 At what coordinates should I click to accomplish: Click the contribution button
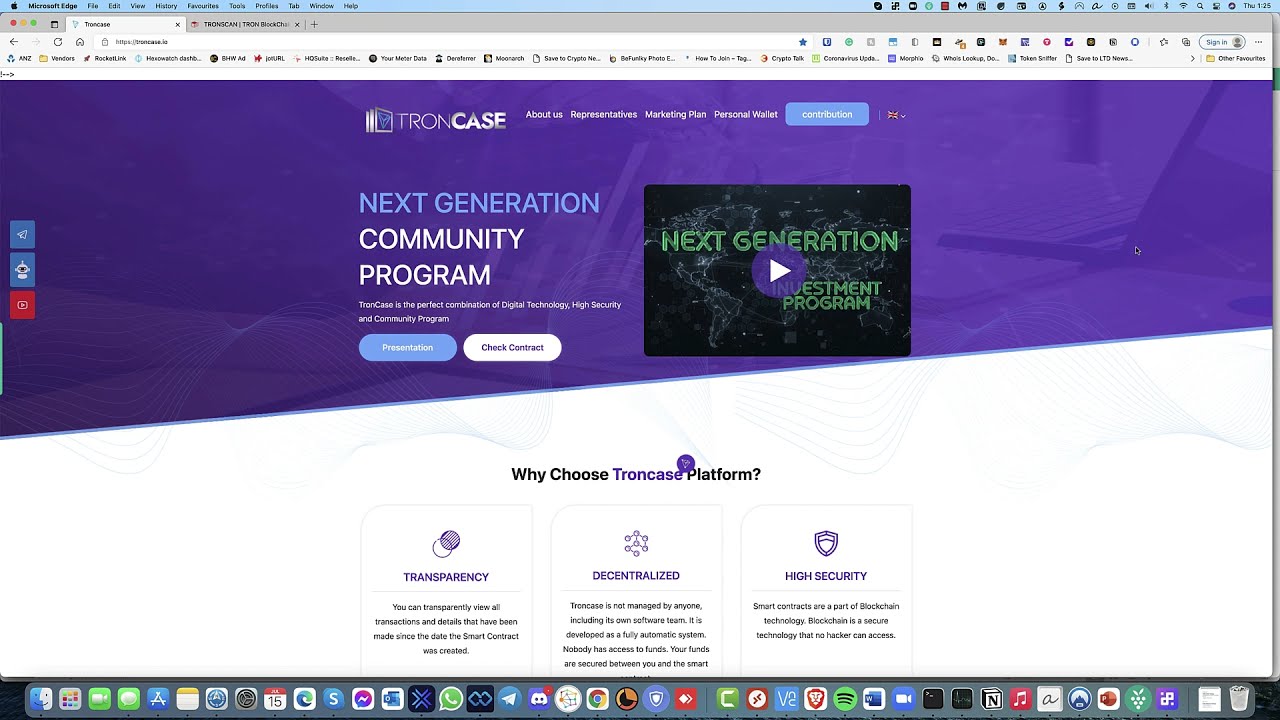(x=827, y=114)
